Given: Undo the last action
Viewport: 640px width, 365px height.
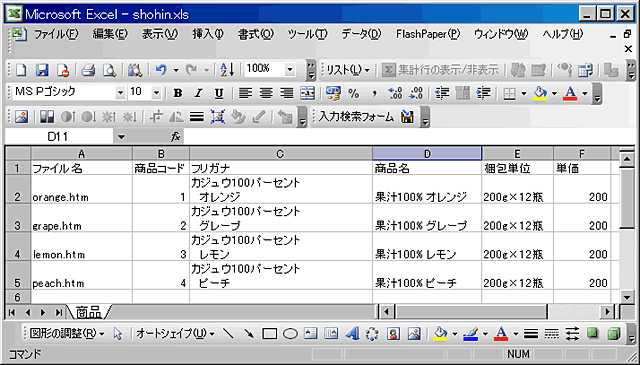Looking at the screenshot, I should pos(161,70).
